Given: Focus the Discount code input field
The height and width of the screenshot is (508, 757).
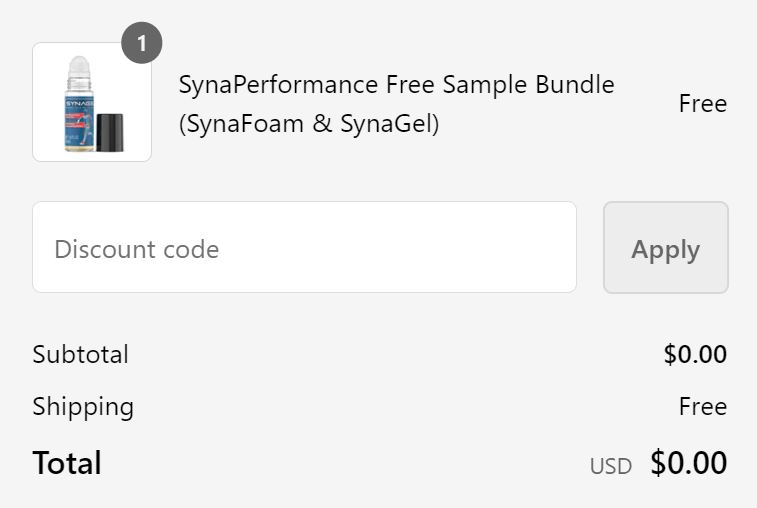Looking at the screenshot, I should click(x=304, y=247).
